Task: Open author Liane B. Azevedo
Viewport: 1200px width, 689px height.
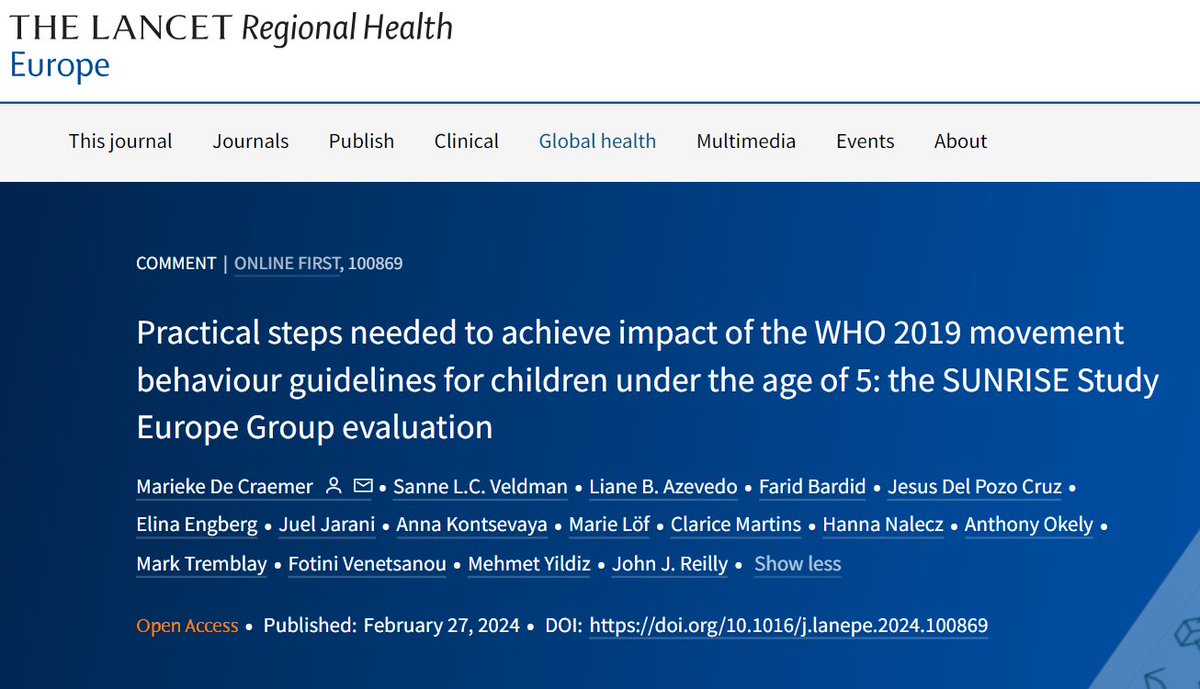Action: [663, 488]
